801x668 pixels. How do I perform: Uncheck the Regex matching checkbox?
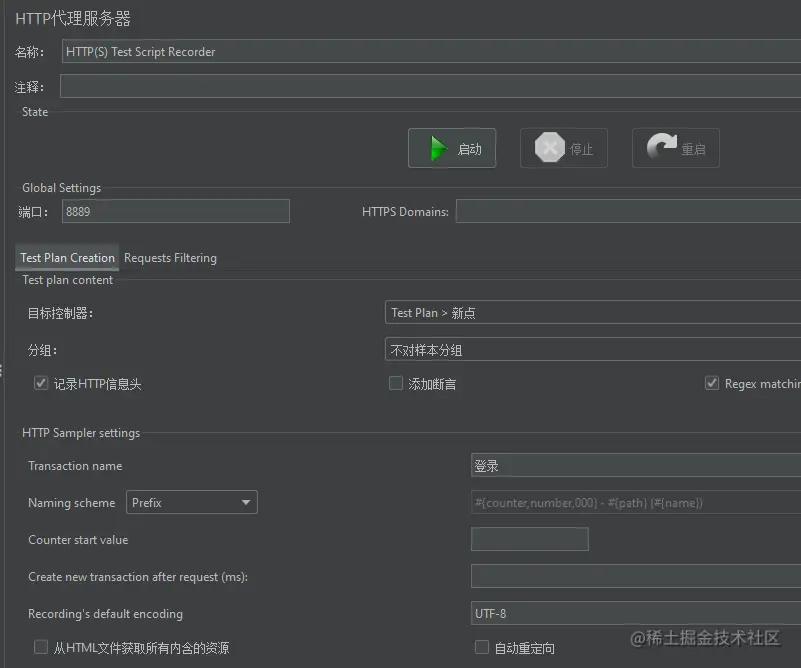click(712, 383)
